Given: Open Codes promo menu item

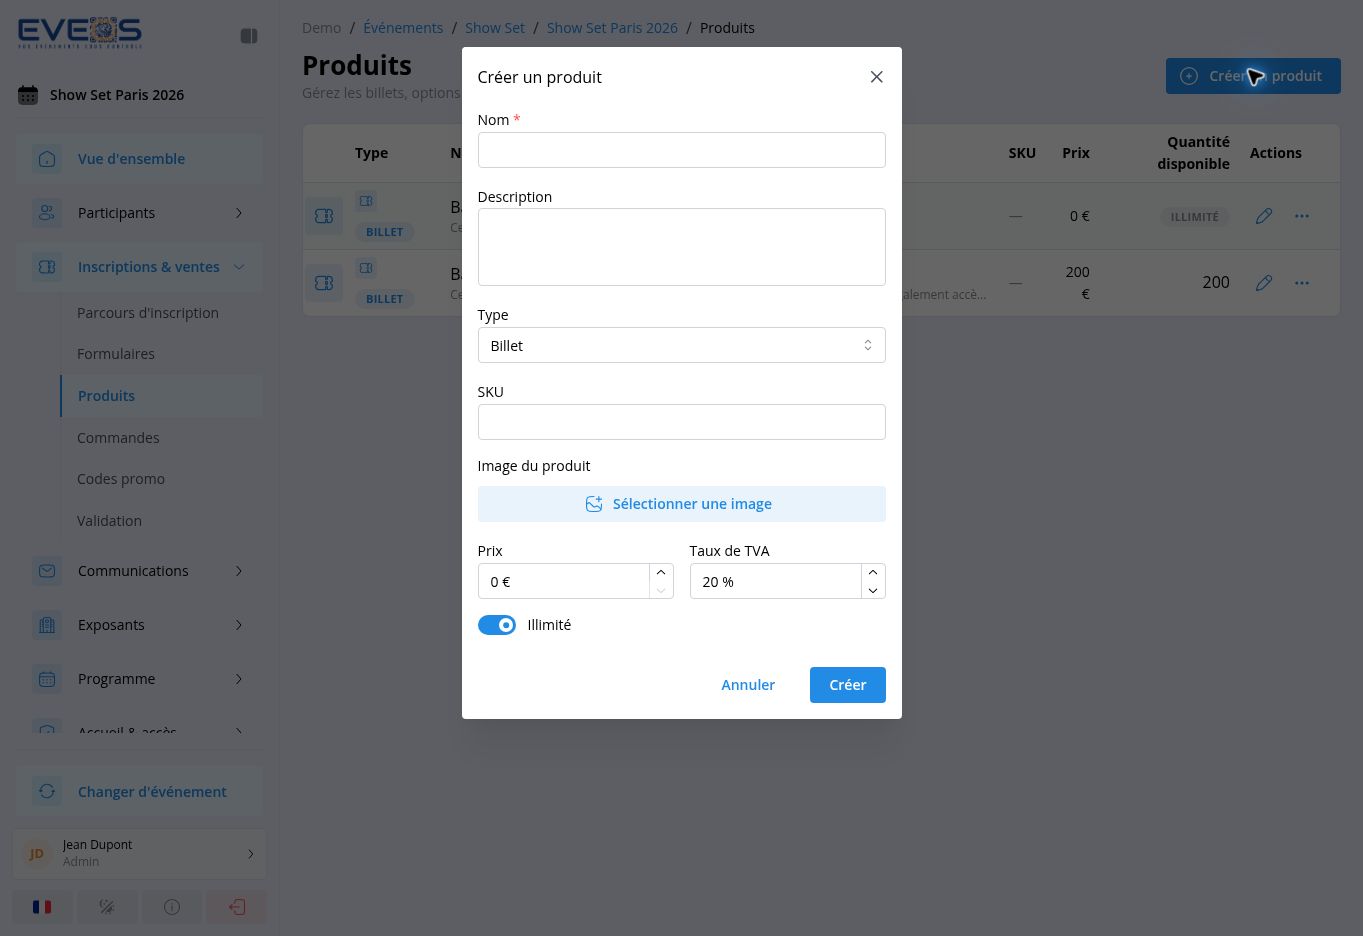Looking at the screenshot, I should pyautogui.click(x=121, y=479).
